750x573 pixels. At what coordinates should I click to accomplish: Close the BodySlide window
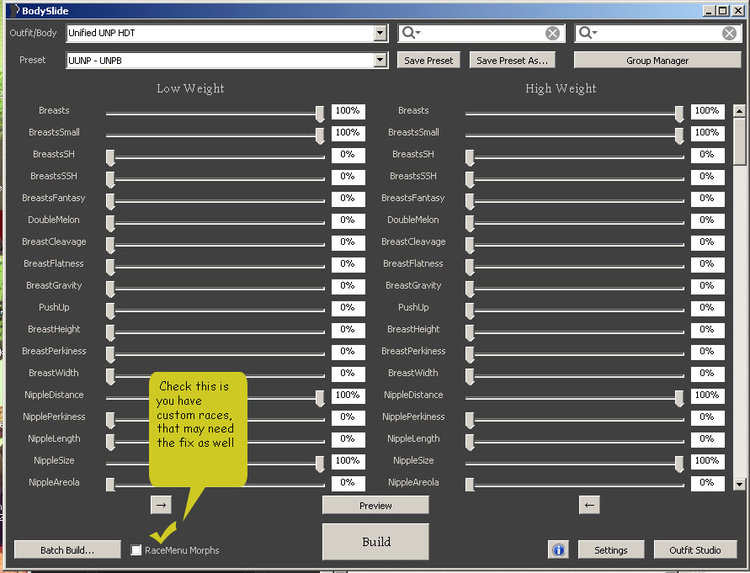738,11
